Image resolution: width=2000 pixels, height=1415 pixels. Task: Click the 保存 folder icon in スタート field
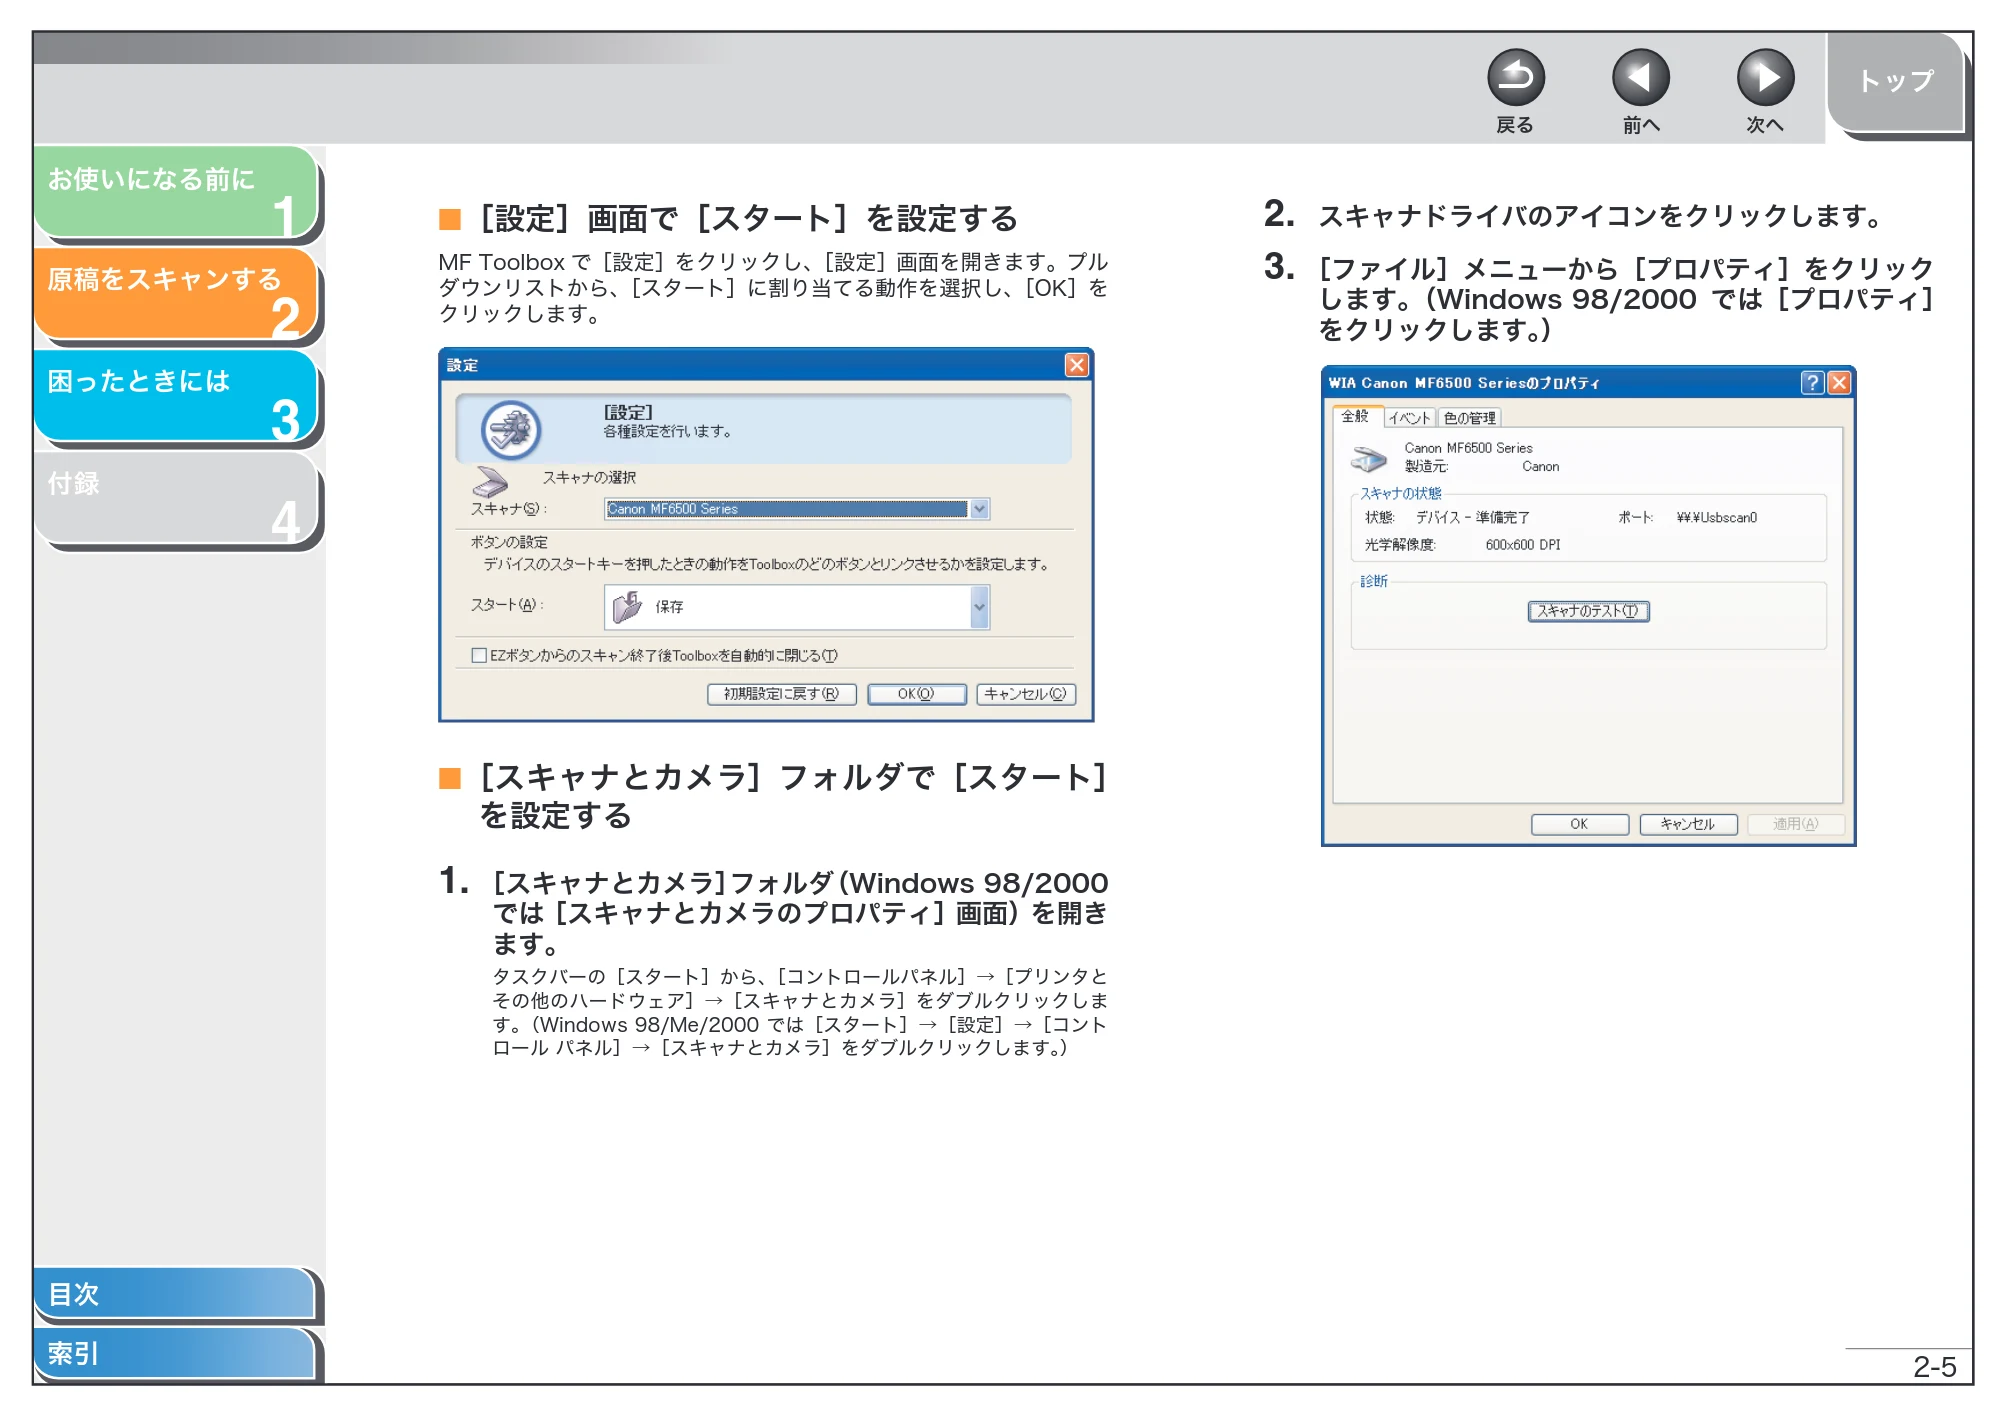[627, 606]
